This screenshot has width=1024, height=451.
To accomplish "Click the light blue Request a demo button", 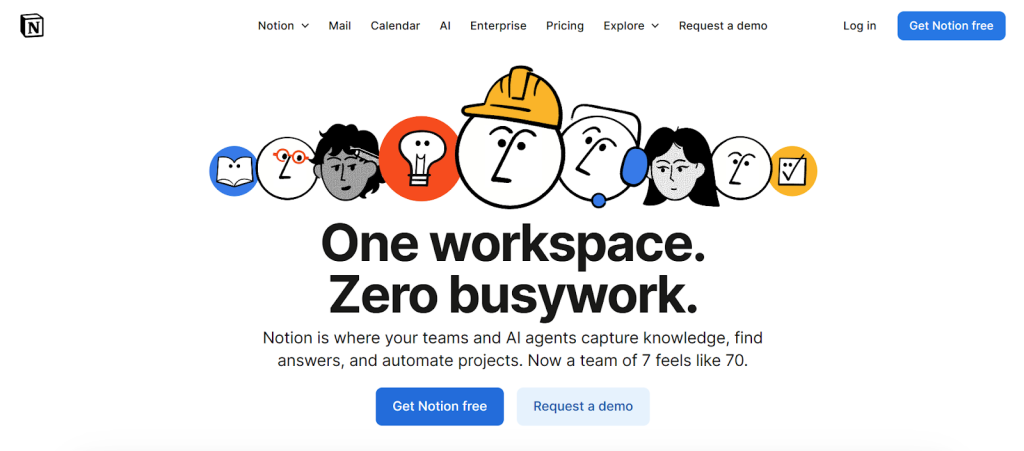I will [583, 406].
